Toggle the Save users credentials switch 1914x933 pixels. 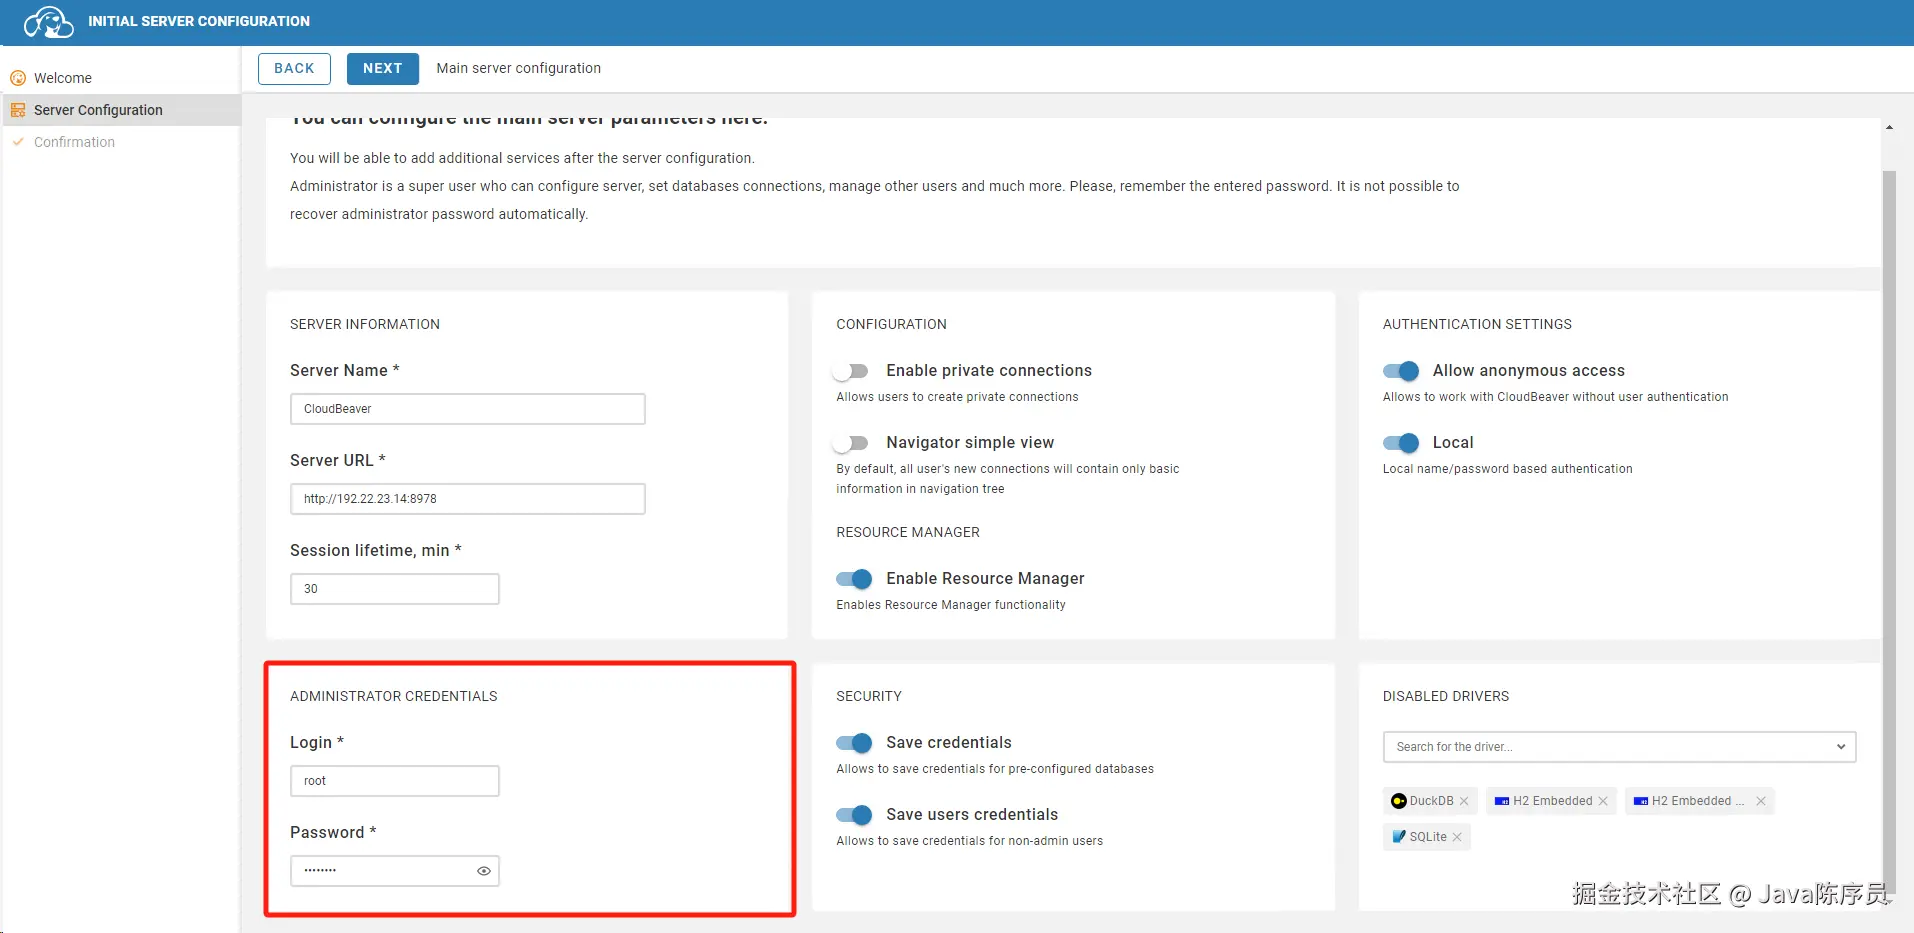[x=855, y=815]
